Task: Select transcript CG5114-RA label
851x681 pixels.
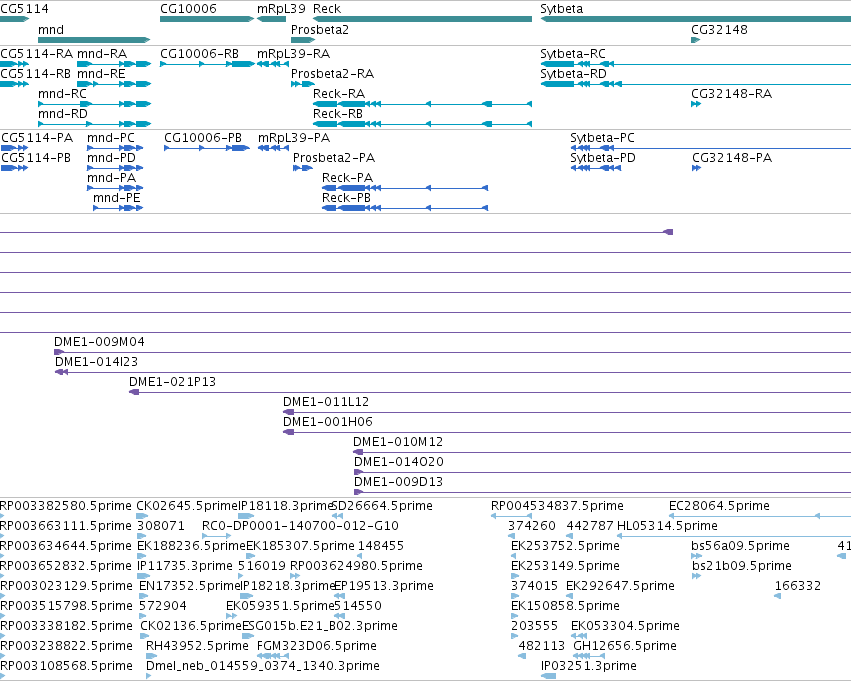Action: [x=36, y=54]
